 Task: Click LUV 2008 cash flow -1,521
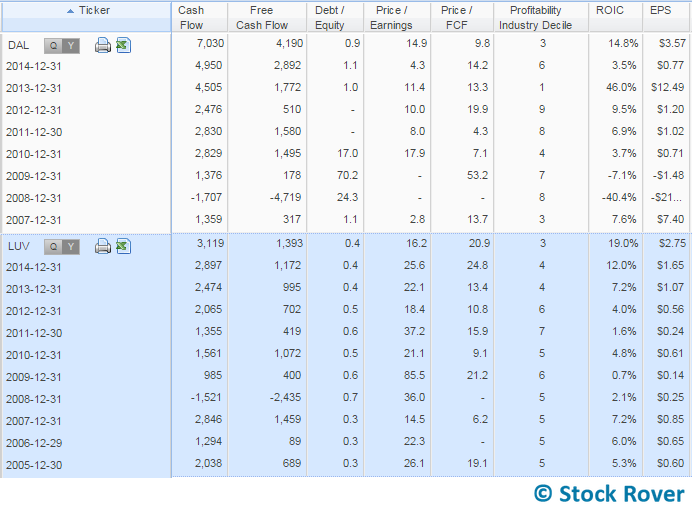pos(206,398)
